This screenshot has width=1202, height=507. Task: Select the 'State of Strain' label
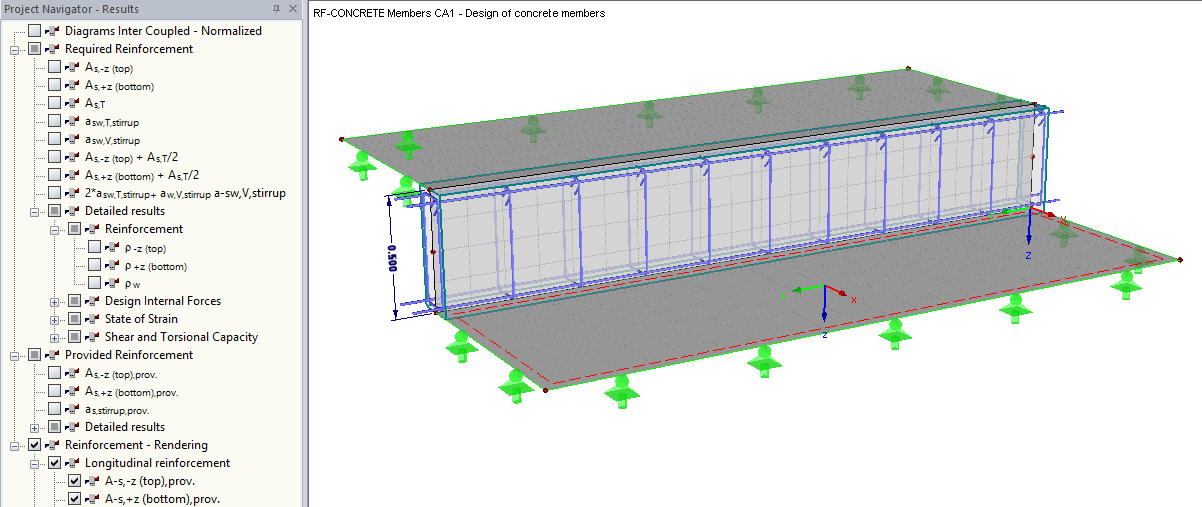pyautogui.click(x=142, y=319)
